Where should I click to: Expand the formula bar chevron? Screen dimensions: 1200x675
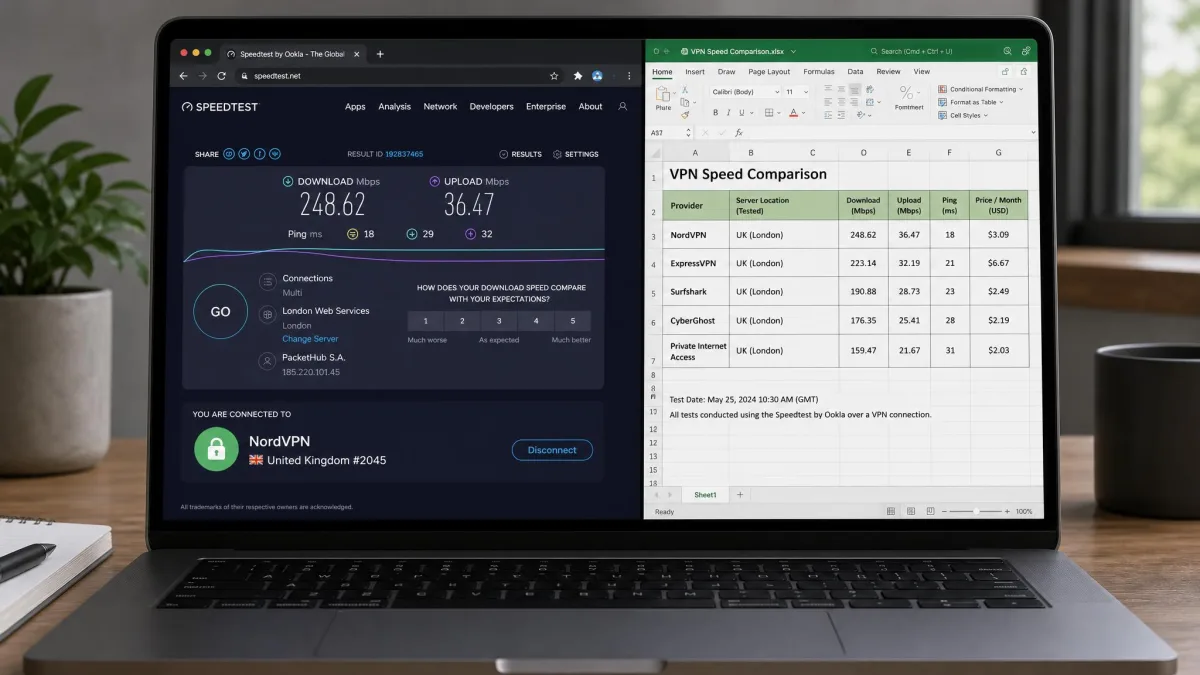point(1033,132)
